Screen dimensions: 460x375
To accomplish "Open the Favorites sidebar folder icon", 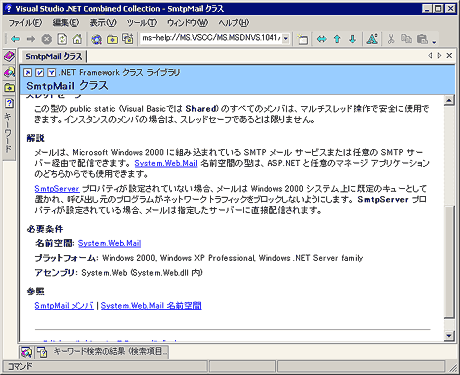I will 9,88.
